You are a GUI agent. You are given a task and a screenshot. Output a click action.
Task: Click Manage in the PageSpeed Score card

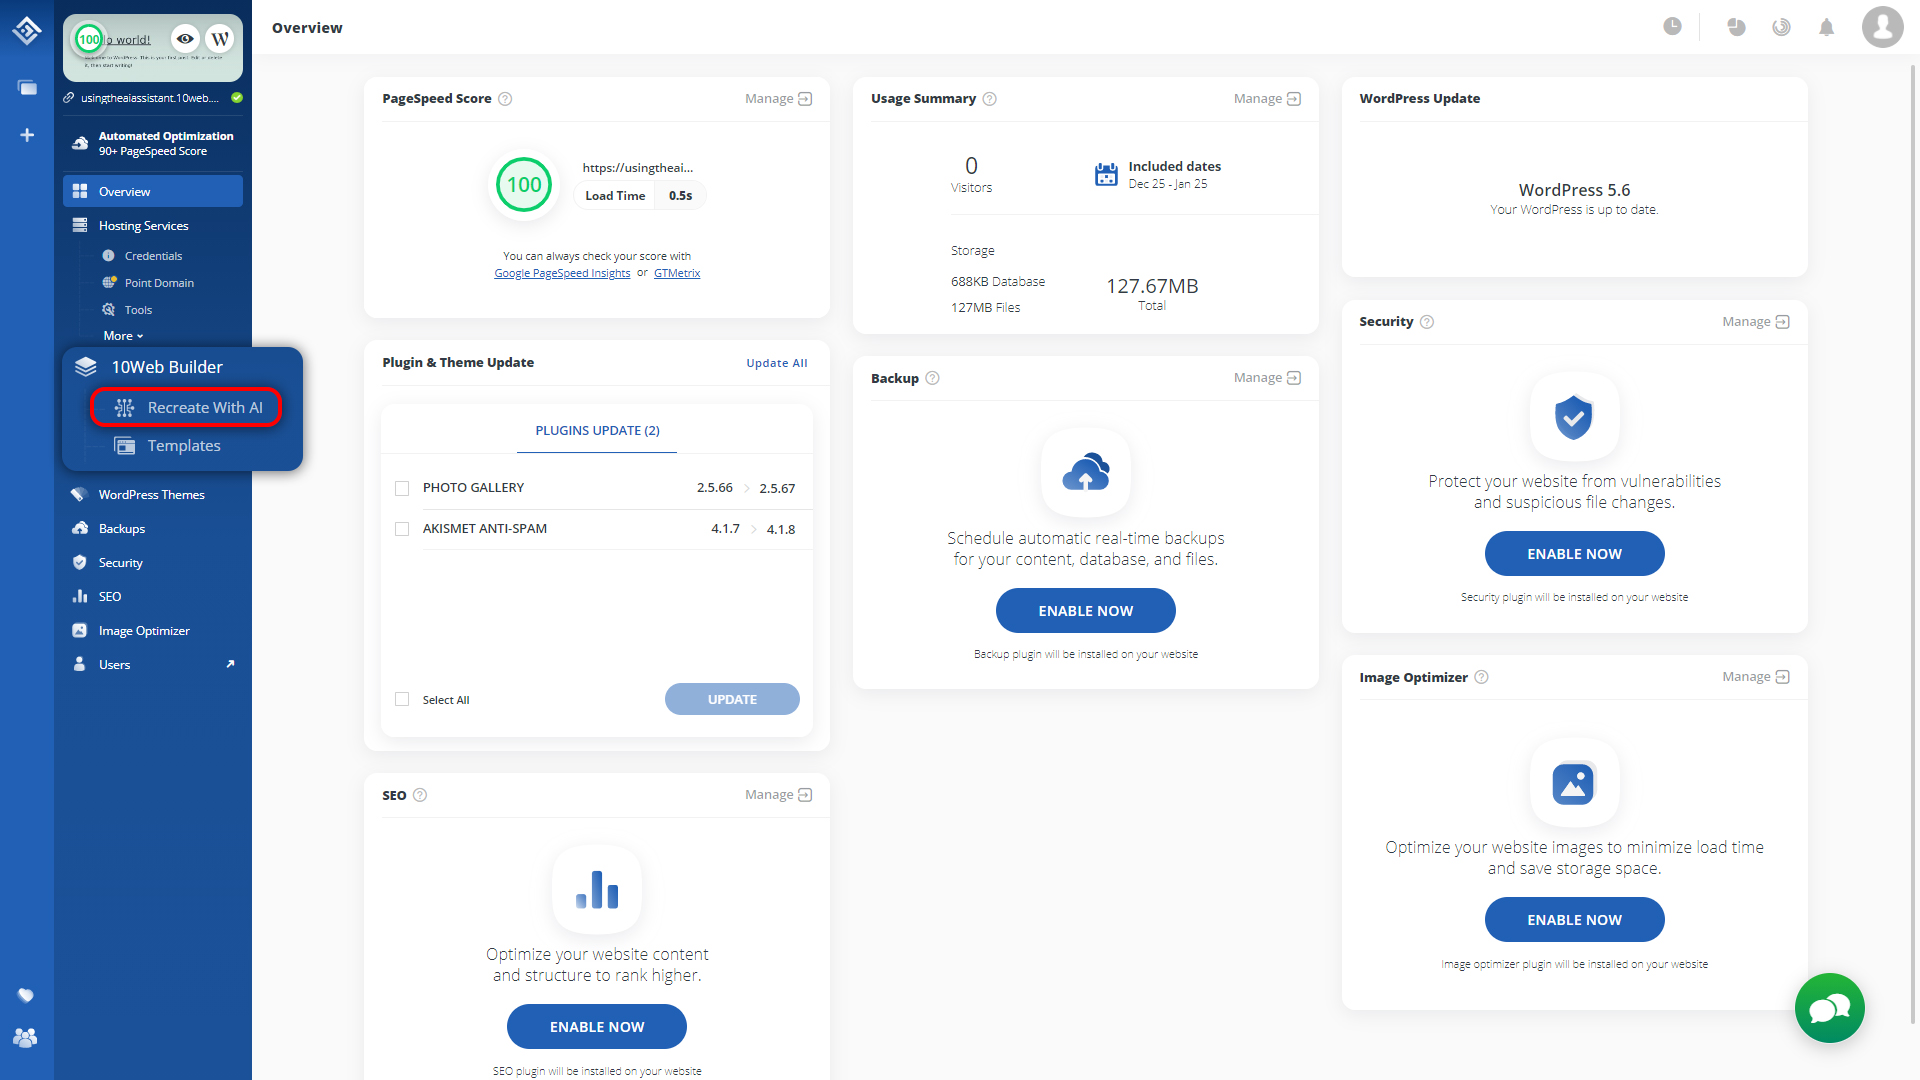click(x=778, y=99)
